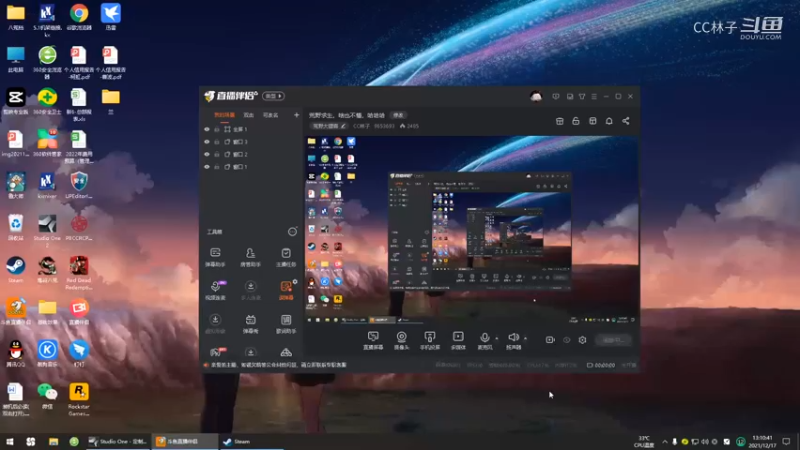This screenshot has width=800, height=450.
Task: Click the share icon in header
Action: coord(626,121)
